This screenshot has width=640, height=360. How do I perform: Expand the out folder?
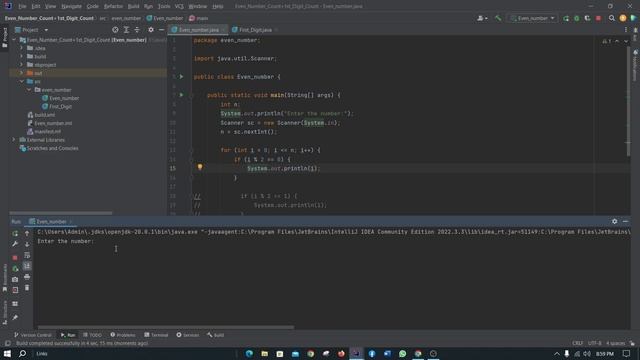(x=21, y=73)
